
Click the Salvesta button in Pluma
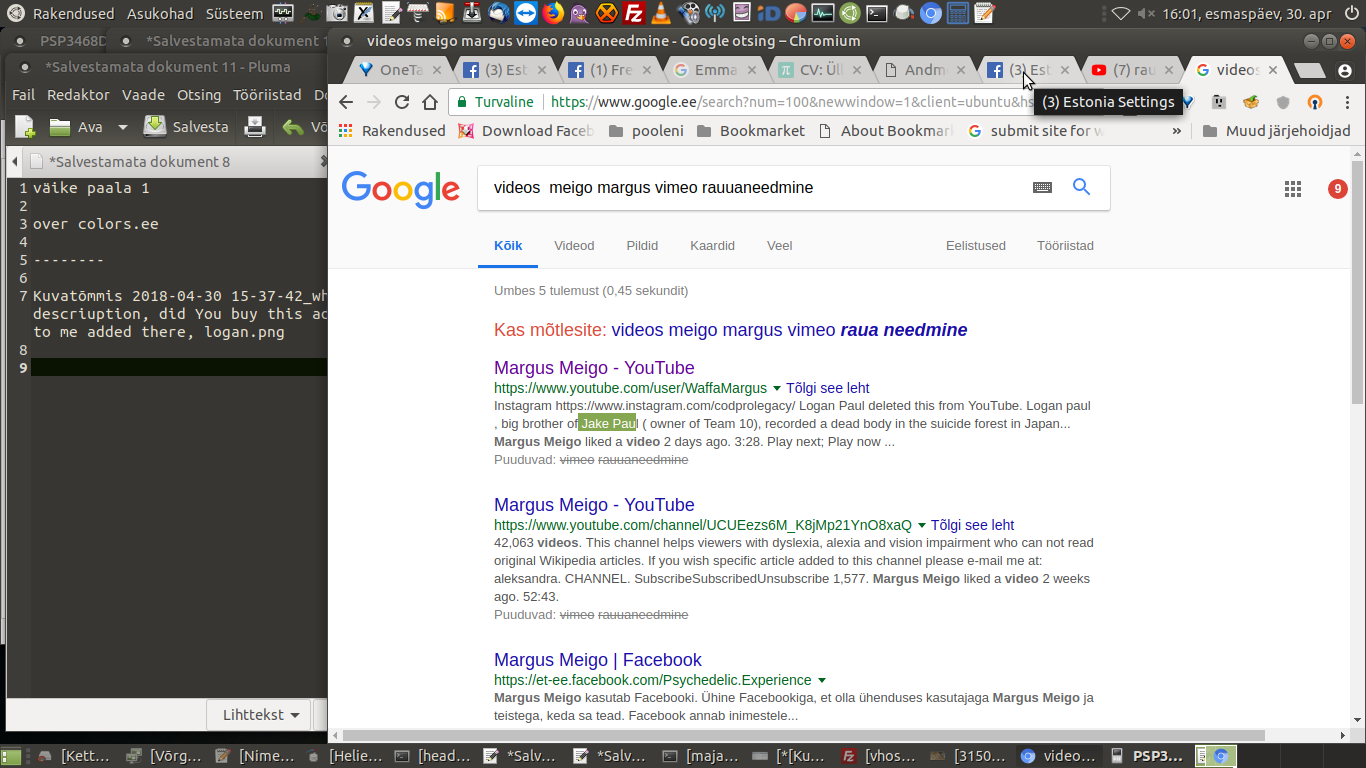(x=186, y=127)
